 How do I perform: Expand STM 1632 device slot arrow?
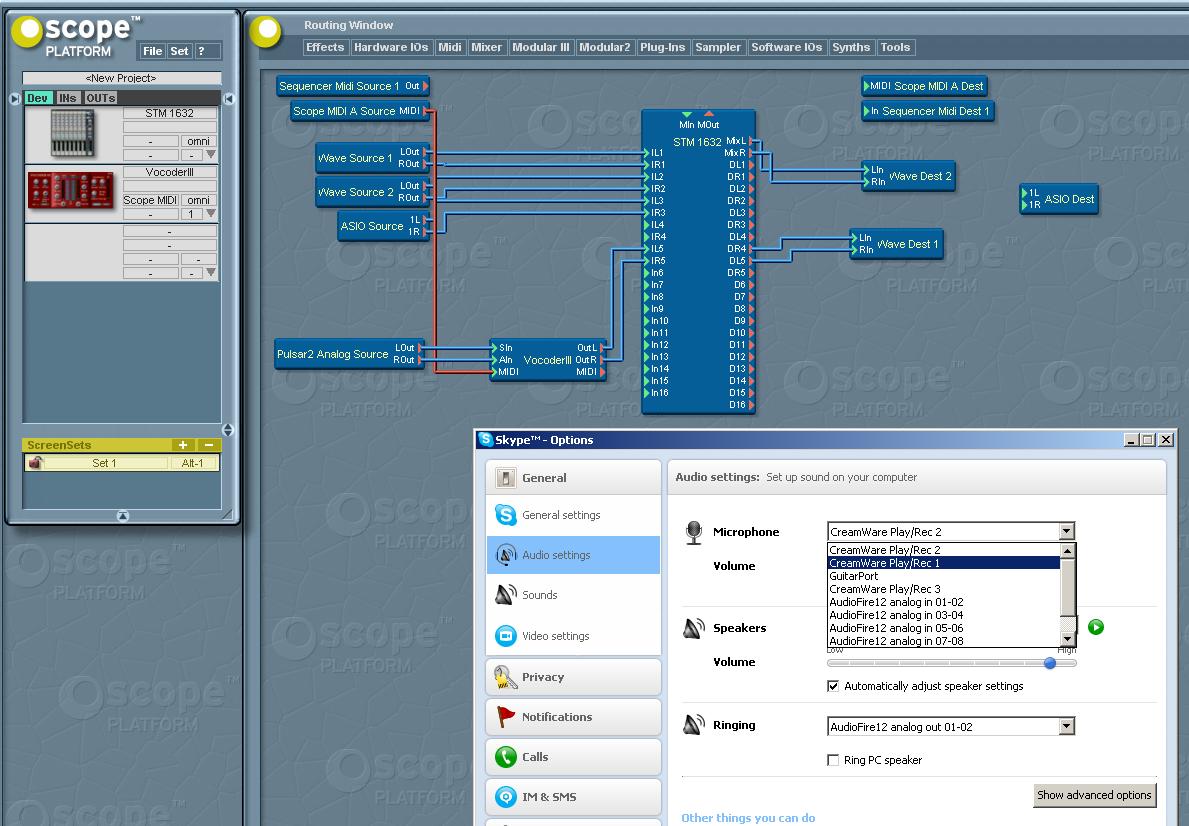[211, 155]
